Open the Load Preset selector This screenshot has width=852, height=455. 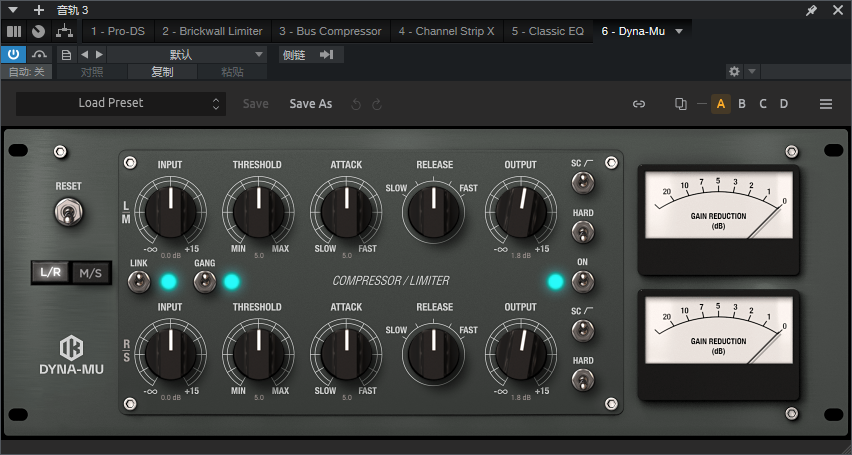(x=121, y=103)
